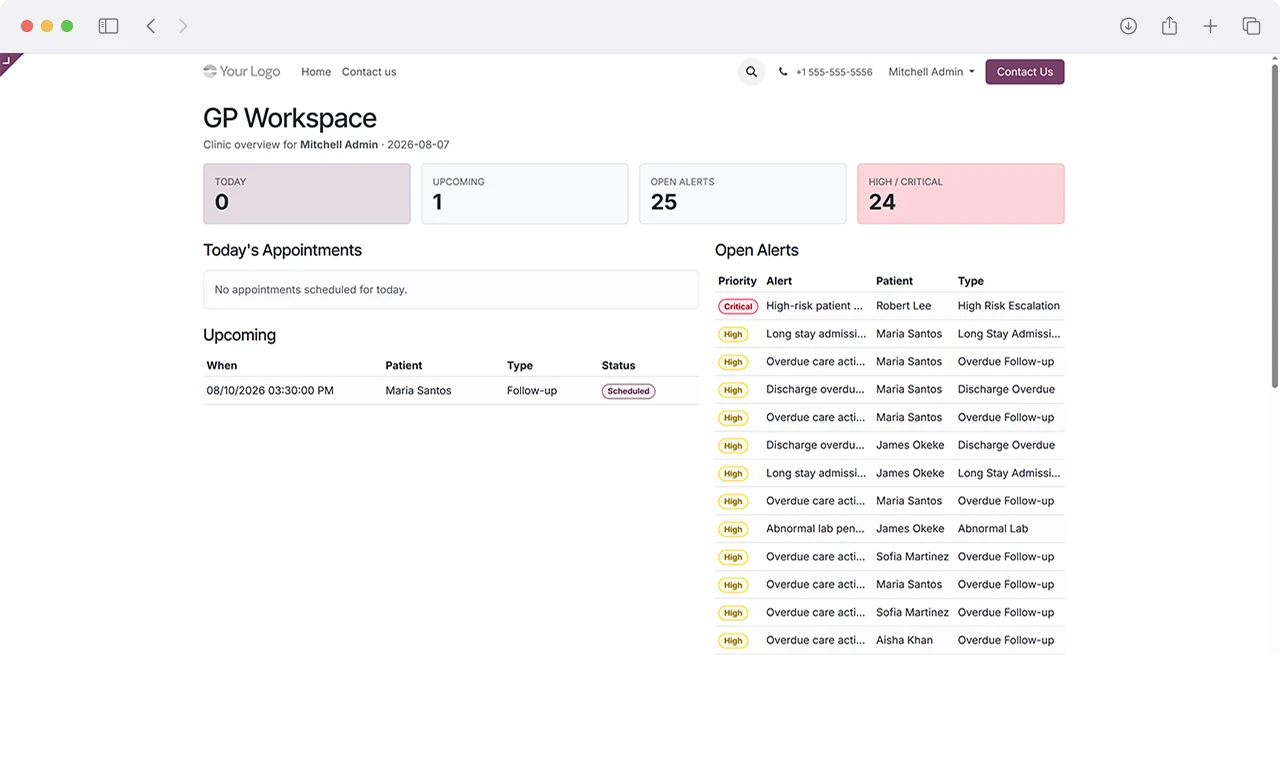Viewport: 1280px width, 760px height.
Task: Click the page vertical scrollbar
Action: coord(1274,226)
